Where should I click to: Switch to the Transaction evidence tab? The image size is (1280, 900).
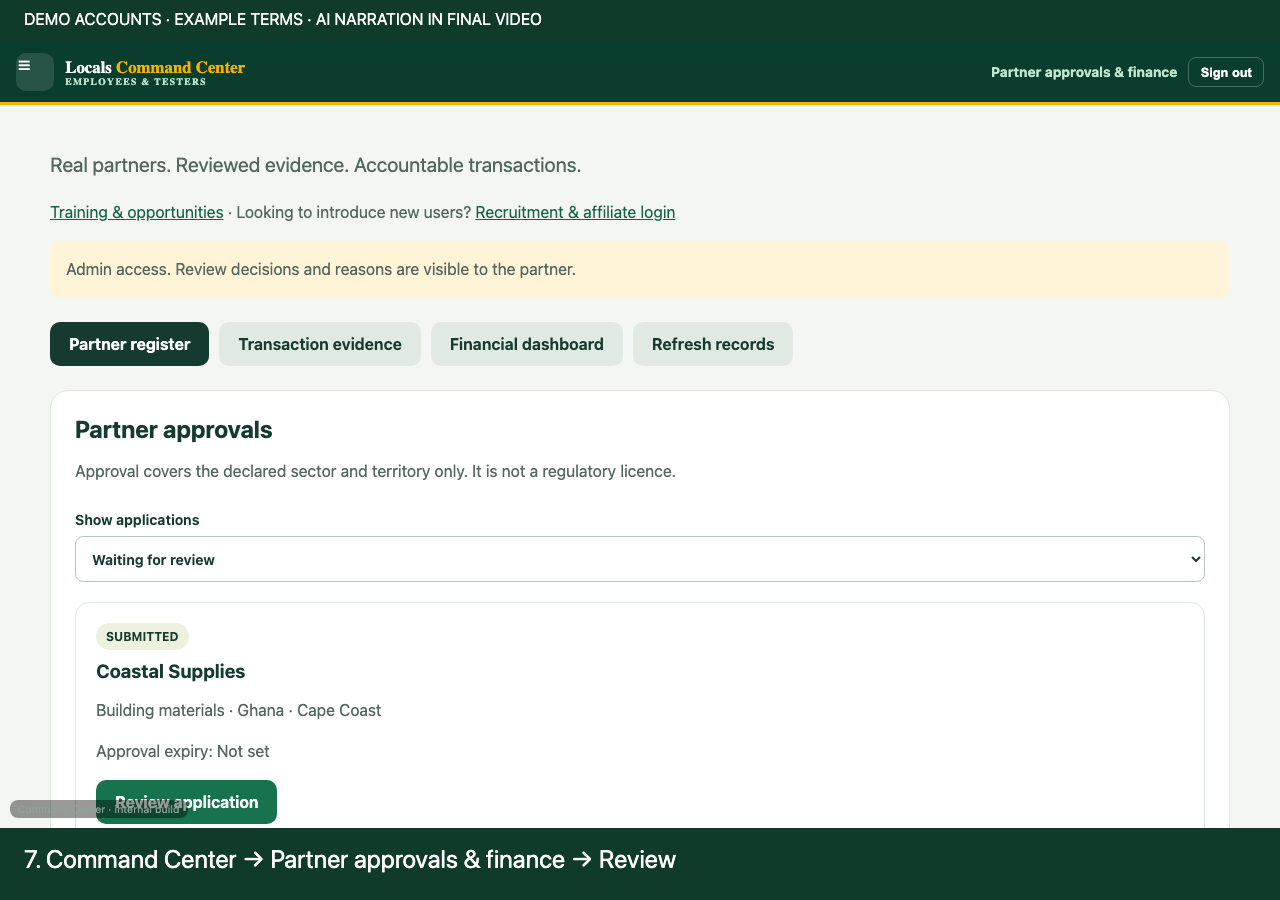click(320, 344)
